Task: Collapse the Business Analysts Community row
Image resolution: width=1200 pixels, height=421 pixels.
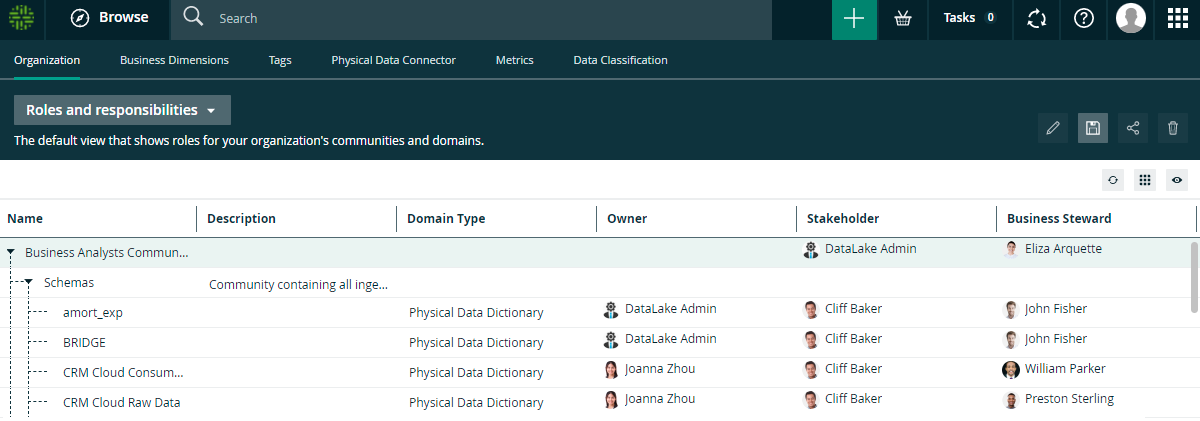Action: pyautogui.click(x=11, y=253)
